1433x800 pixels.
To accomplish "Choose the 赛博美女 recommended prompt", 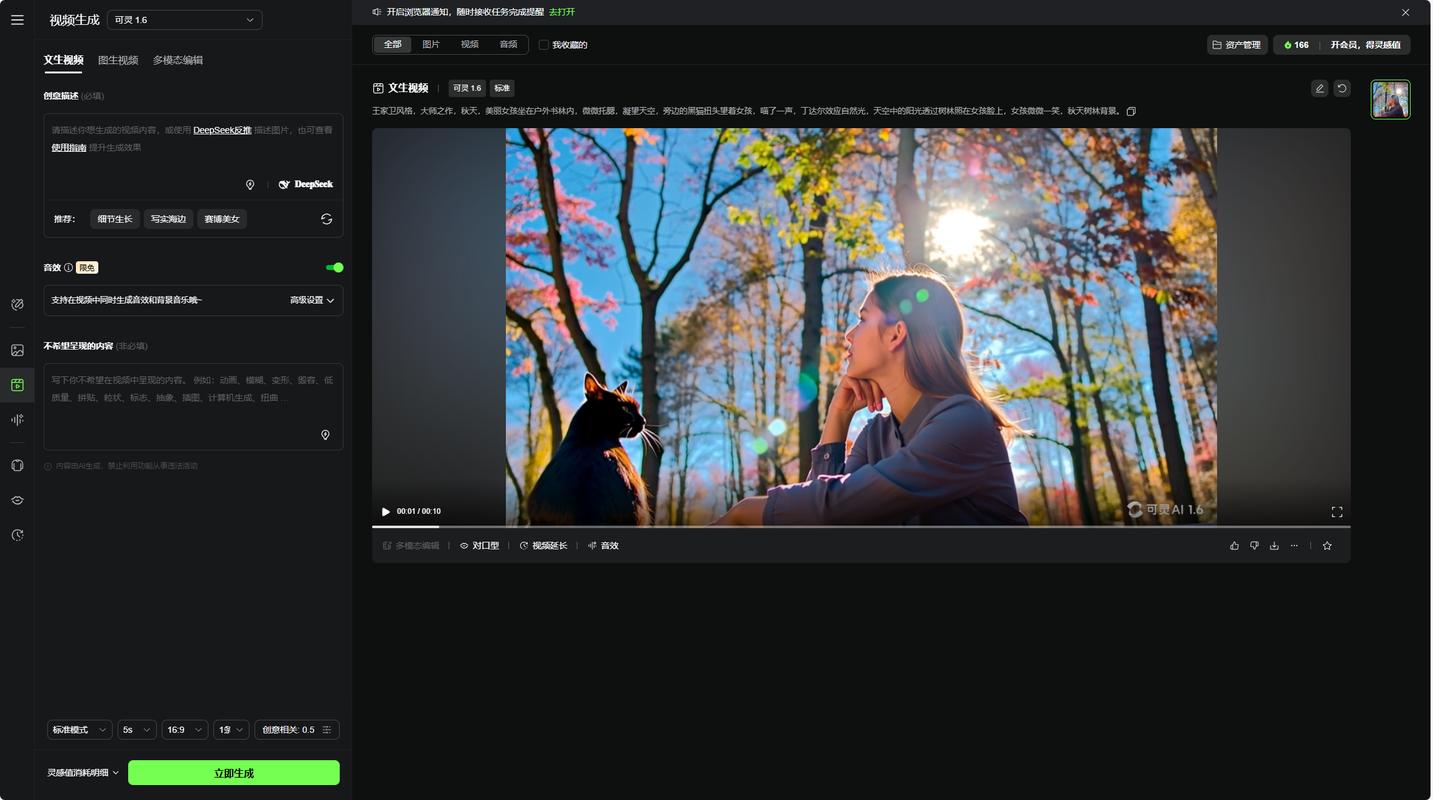I will tap(222, 219).
